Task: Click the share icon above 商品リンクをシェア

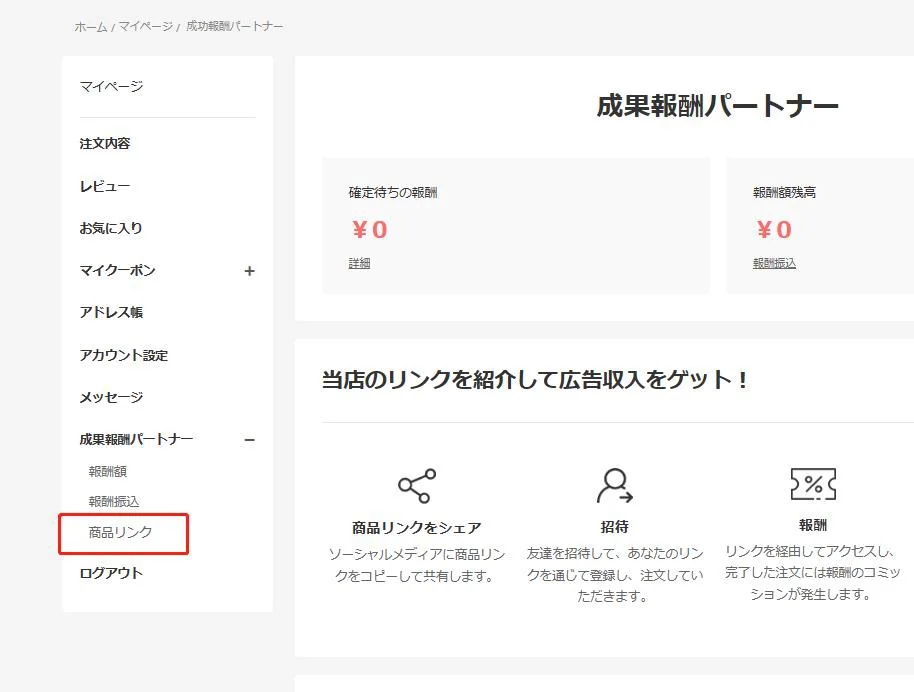Action: point(416,486)
